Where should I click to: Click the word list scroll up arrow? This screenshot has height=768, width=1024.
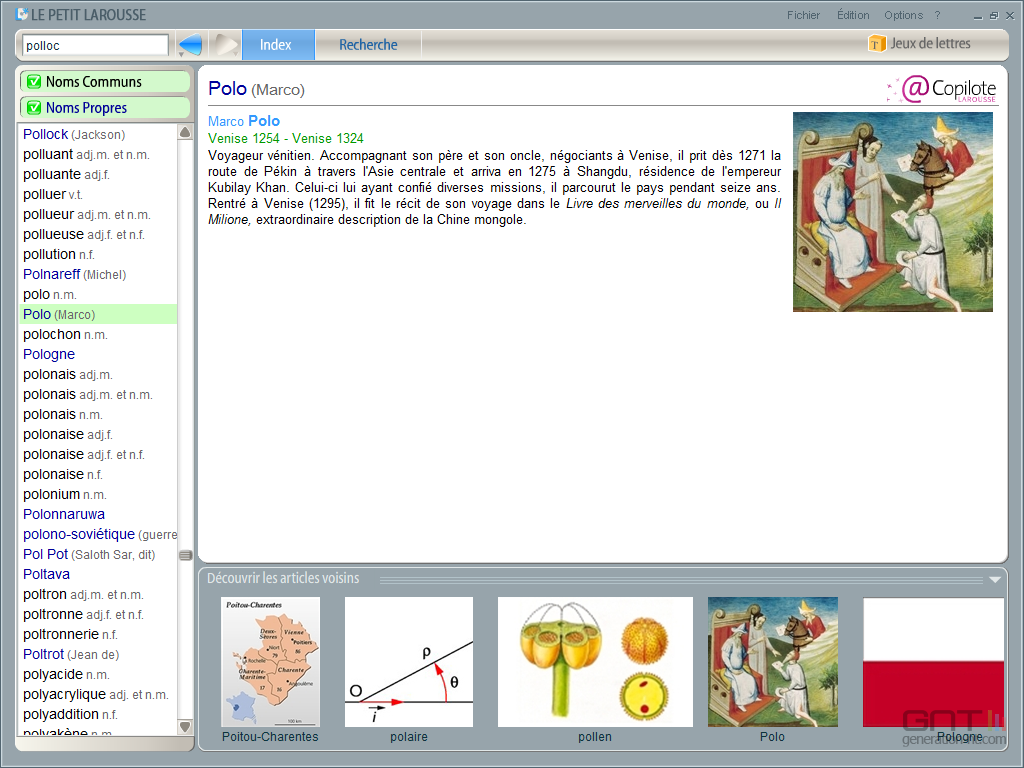(x=185, y=133)
